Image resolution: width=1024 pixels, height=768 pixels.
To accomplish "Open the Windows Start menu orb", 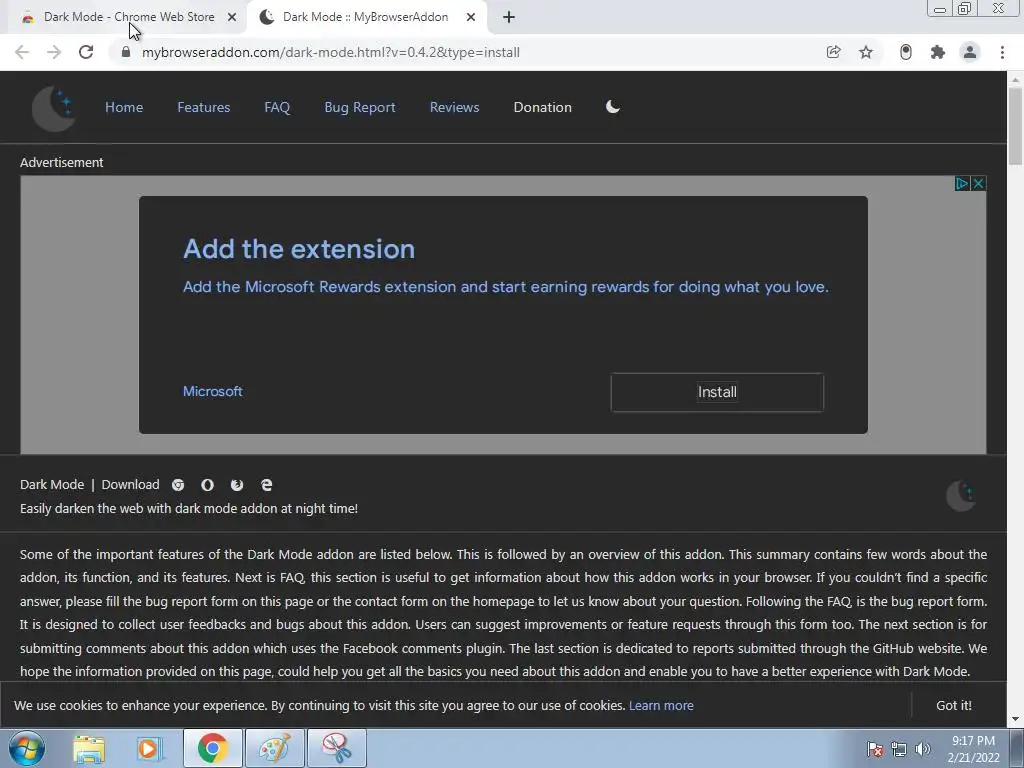I will coord(27,748).
